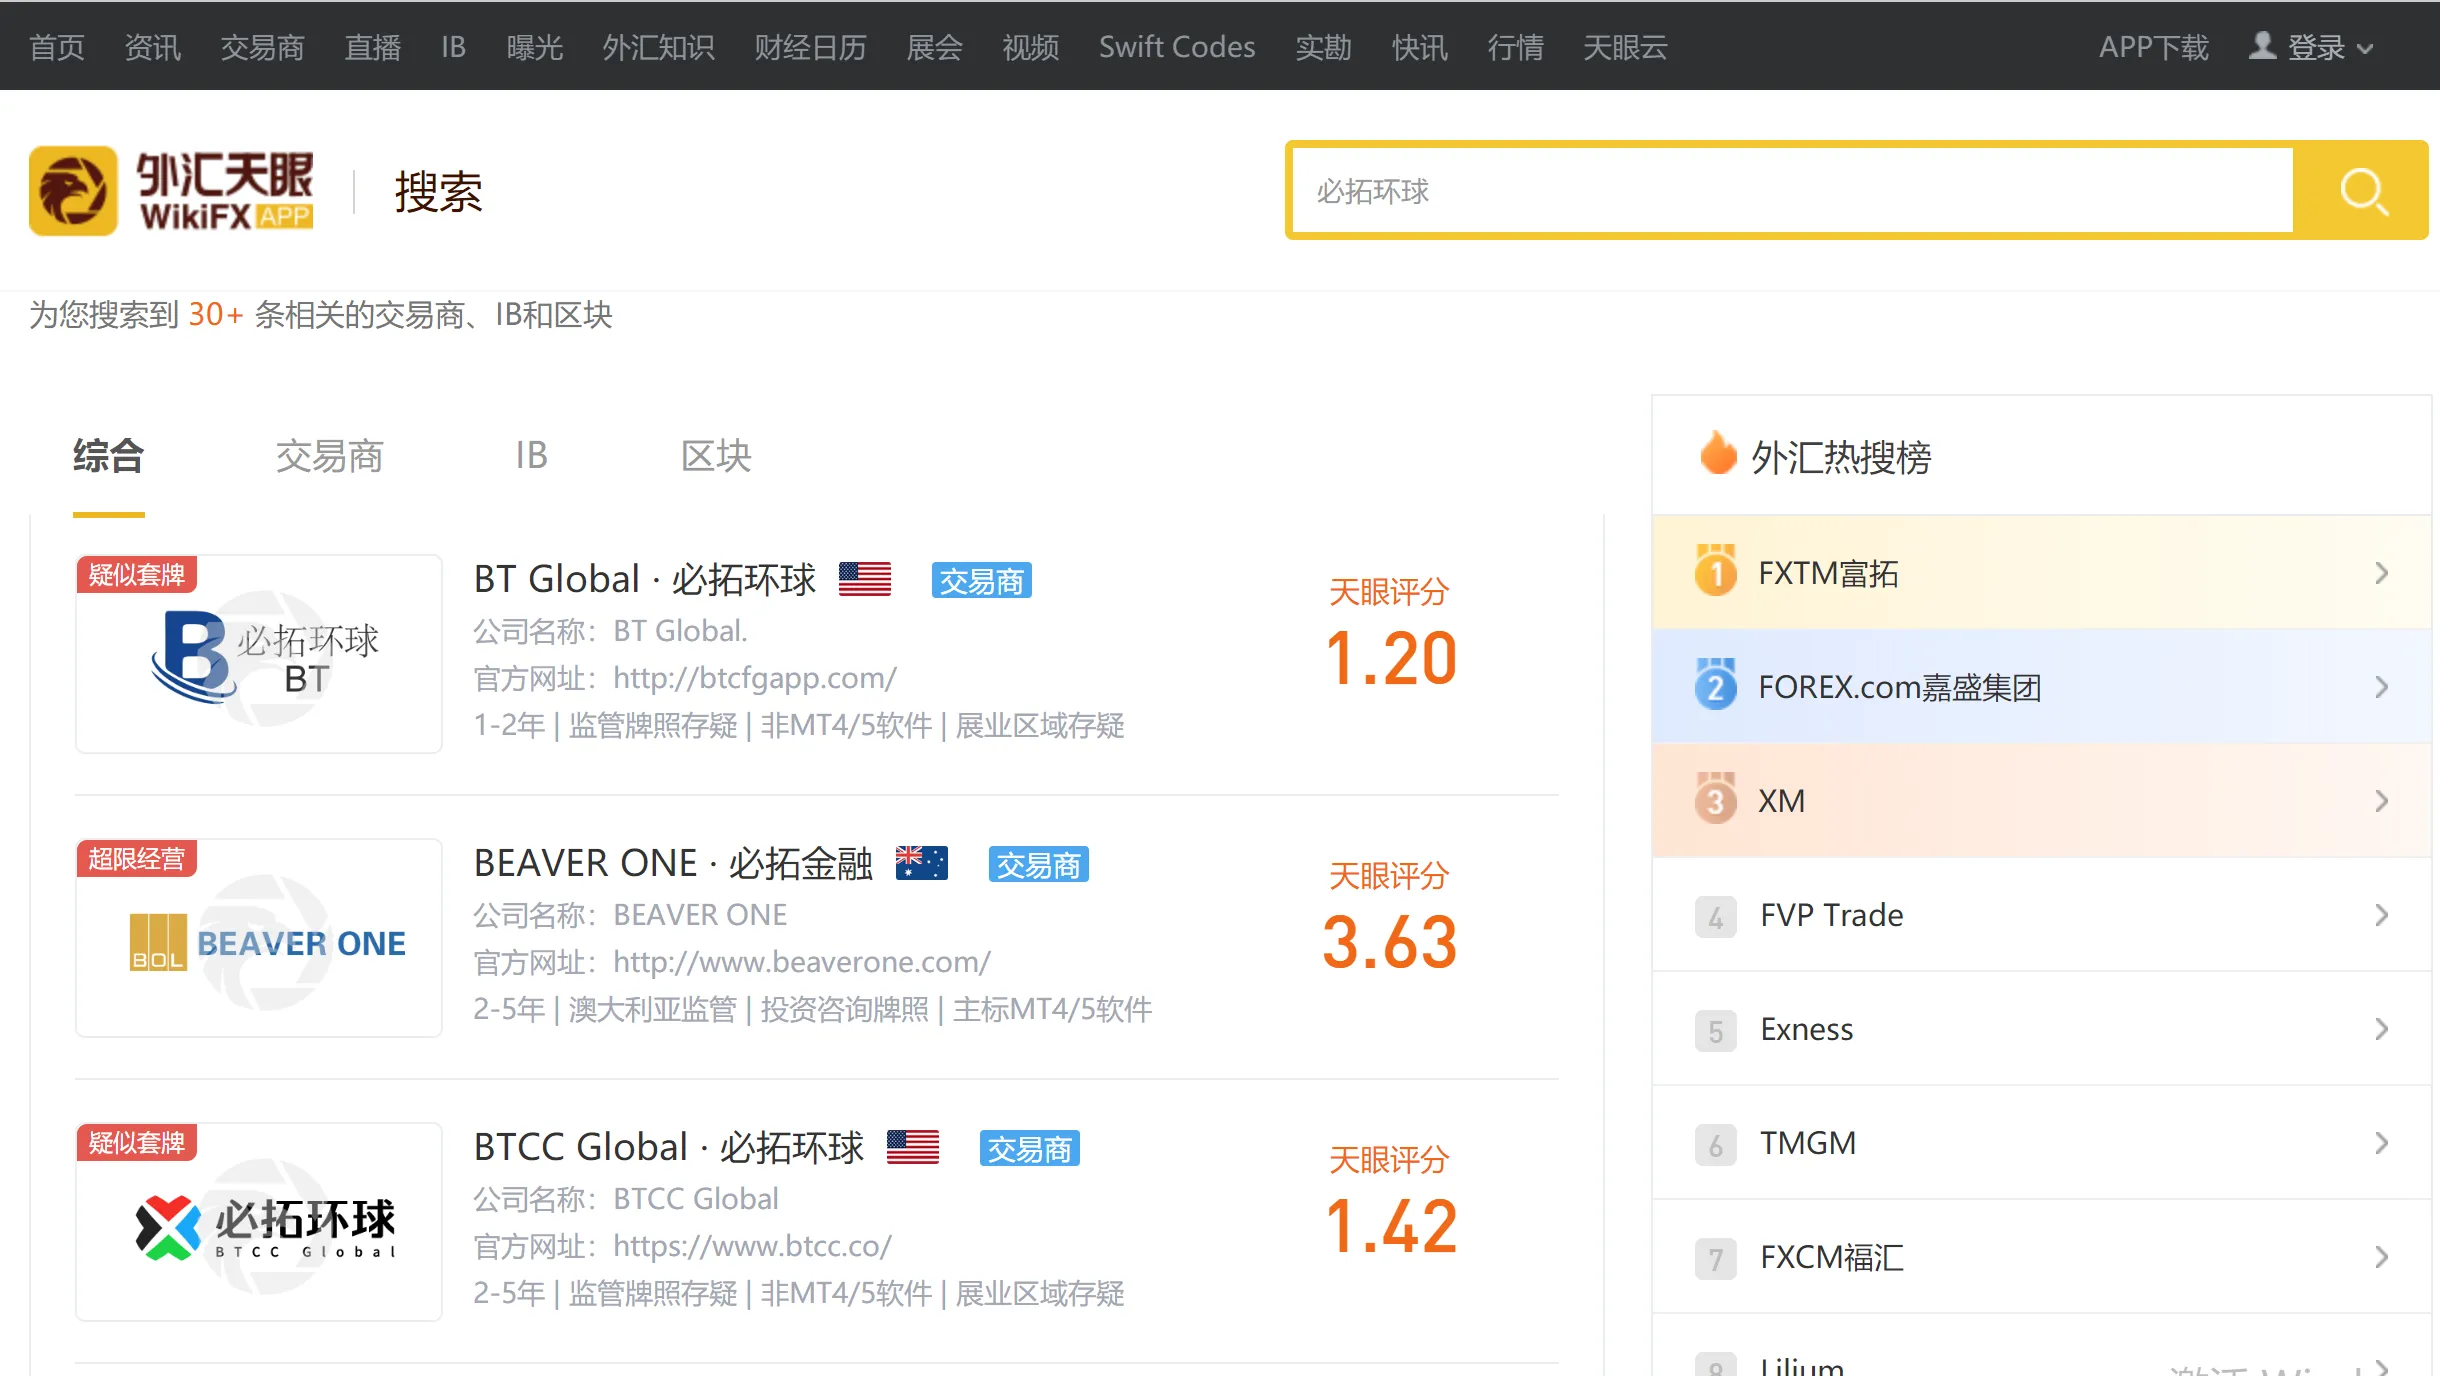Open the BT Global · 必拓环球 result title
Image resolution: width=2440 pixels, height=1376 pixels.
645,579
